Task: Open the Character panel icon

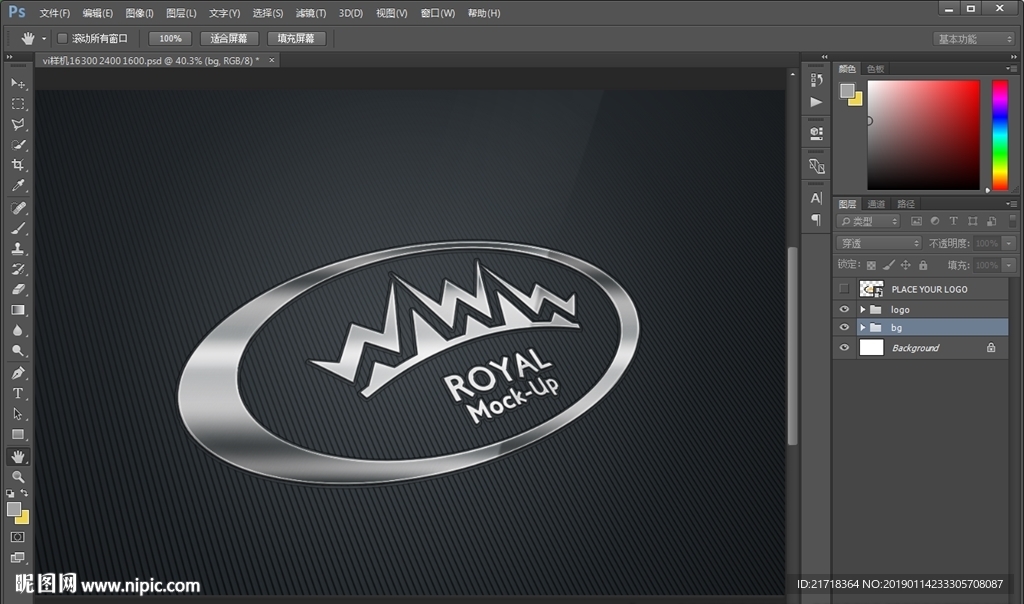Action: (816, 198)
